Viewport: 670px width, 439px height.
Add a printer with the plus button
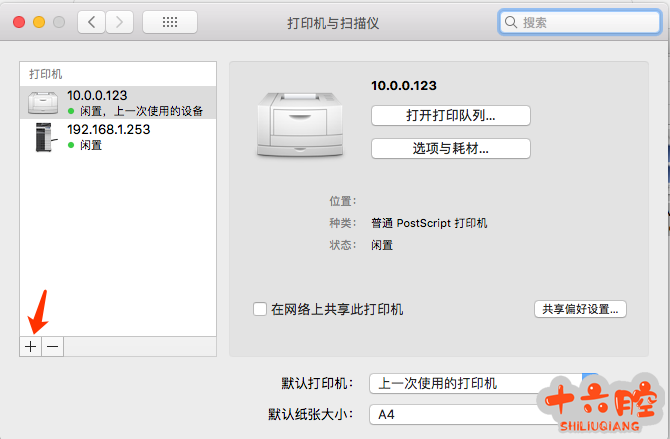[30, 346]
